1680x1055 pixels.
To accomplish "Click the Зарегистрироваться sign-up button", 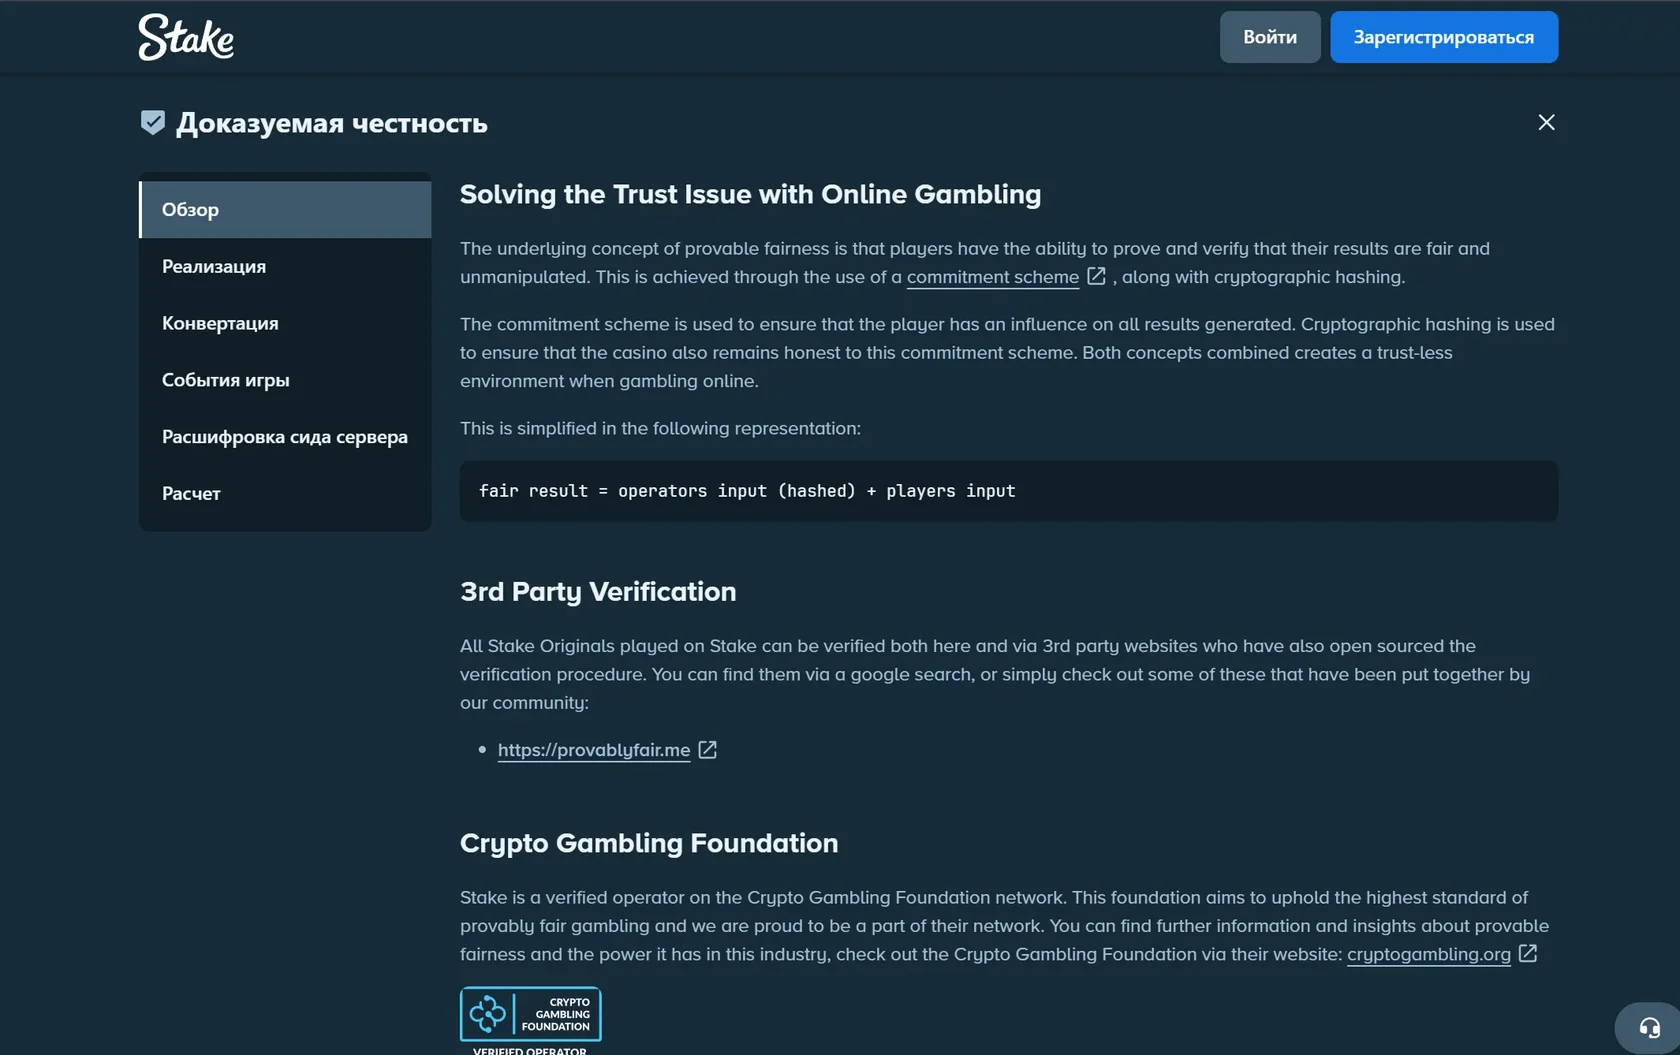I will [x=1444, y=37].
